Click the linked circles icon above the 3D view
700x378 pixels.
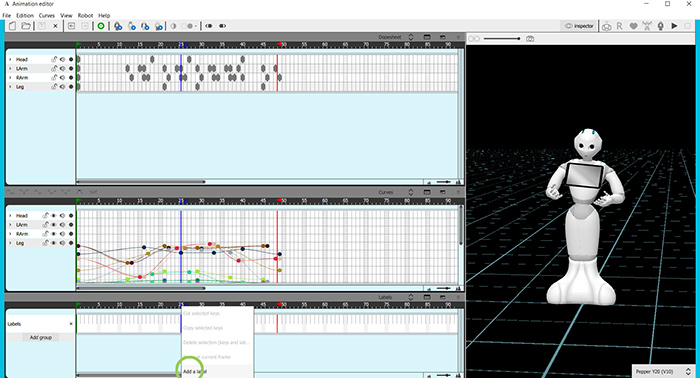[x=474, y=39]
